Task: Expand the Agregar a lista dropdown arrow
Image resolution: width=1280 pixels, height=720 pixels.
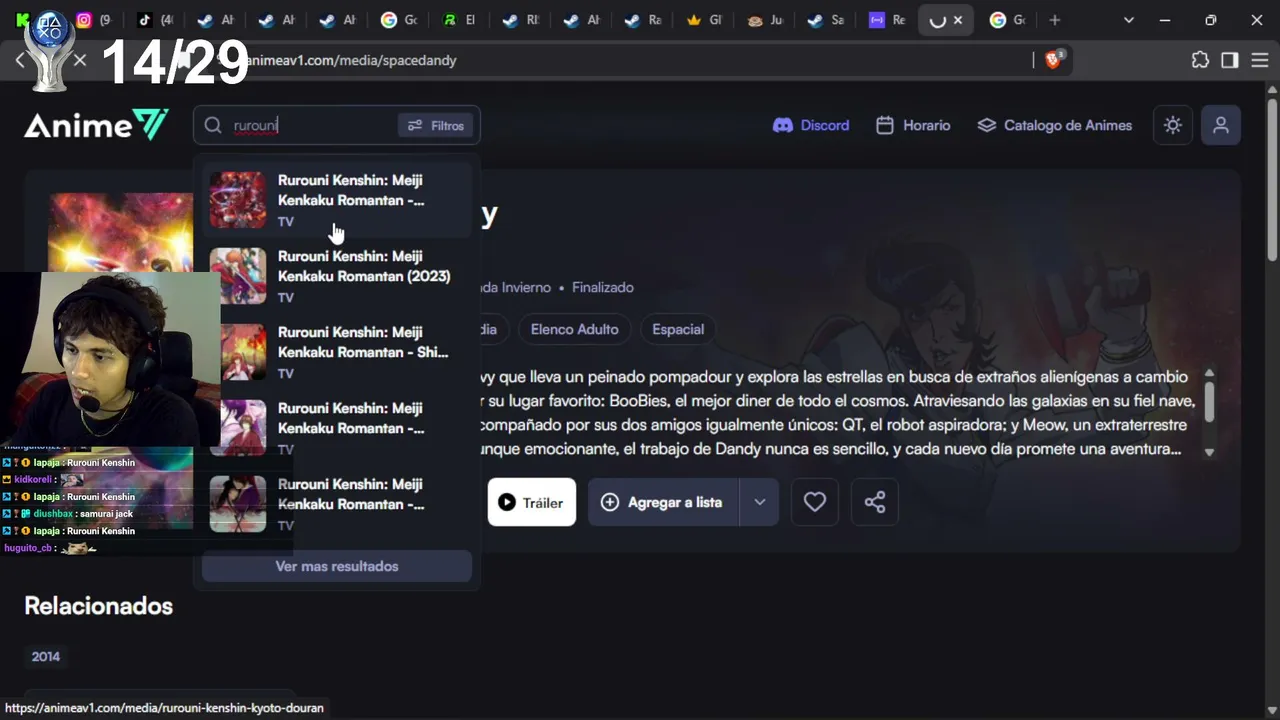Action: coord(760,502)
